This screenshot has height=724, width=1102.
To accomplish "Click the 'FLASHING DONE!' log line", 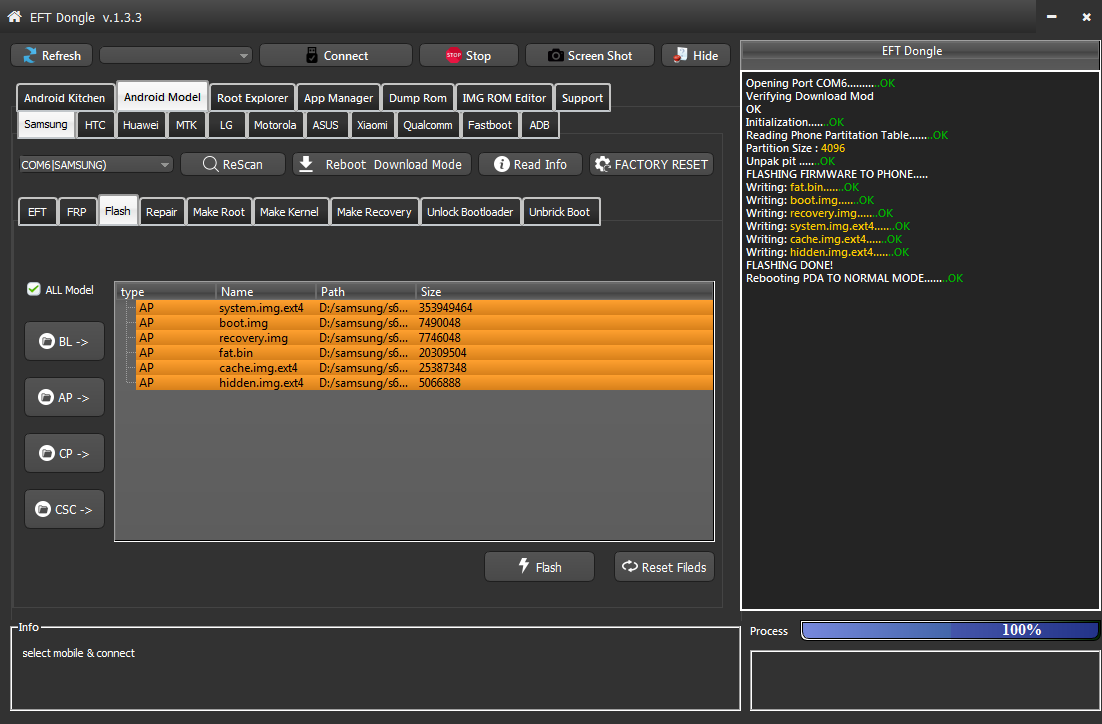I will coord(789,265).
